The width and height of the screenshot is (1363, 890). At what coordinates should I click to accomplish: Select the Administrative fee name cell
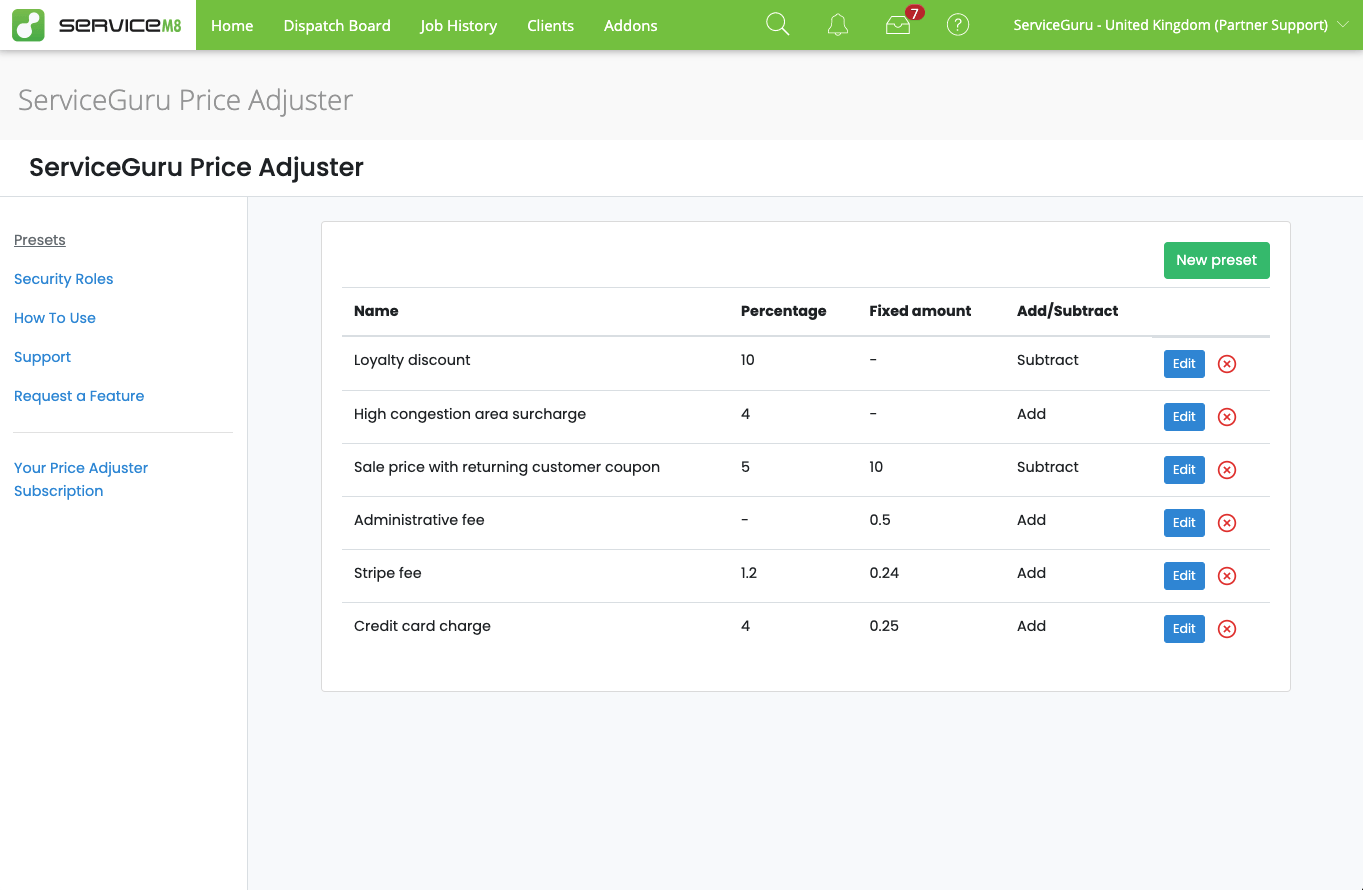click(419, 520)
